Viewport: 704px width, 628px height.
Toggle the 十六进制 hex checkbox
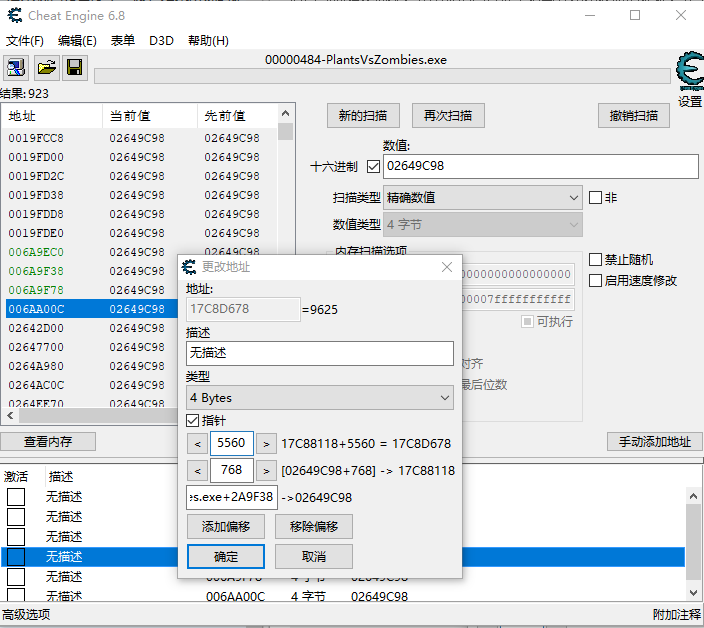tap(373, 167)
